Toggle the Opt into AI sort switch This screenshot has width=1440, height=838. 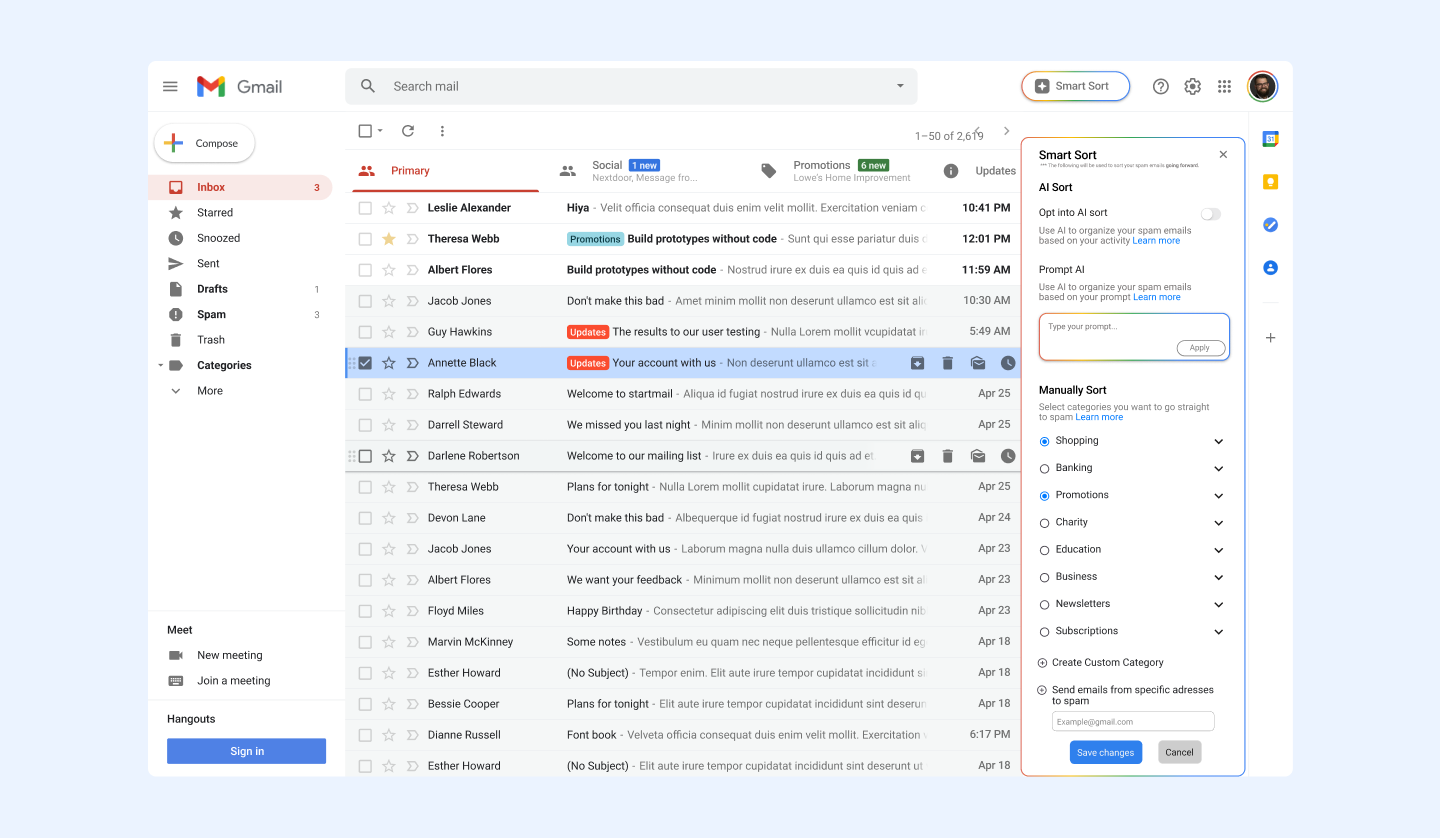pos(1210,214)
